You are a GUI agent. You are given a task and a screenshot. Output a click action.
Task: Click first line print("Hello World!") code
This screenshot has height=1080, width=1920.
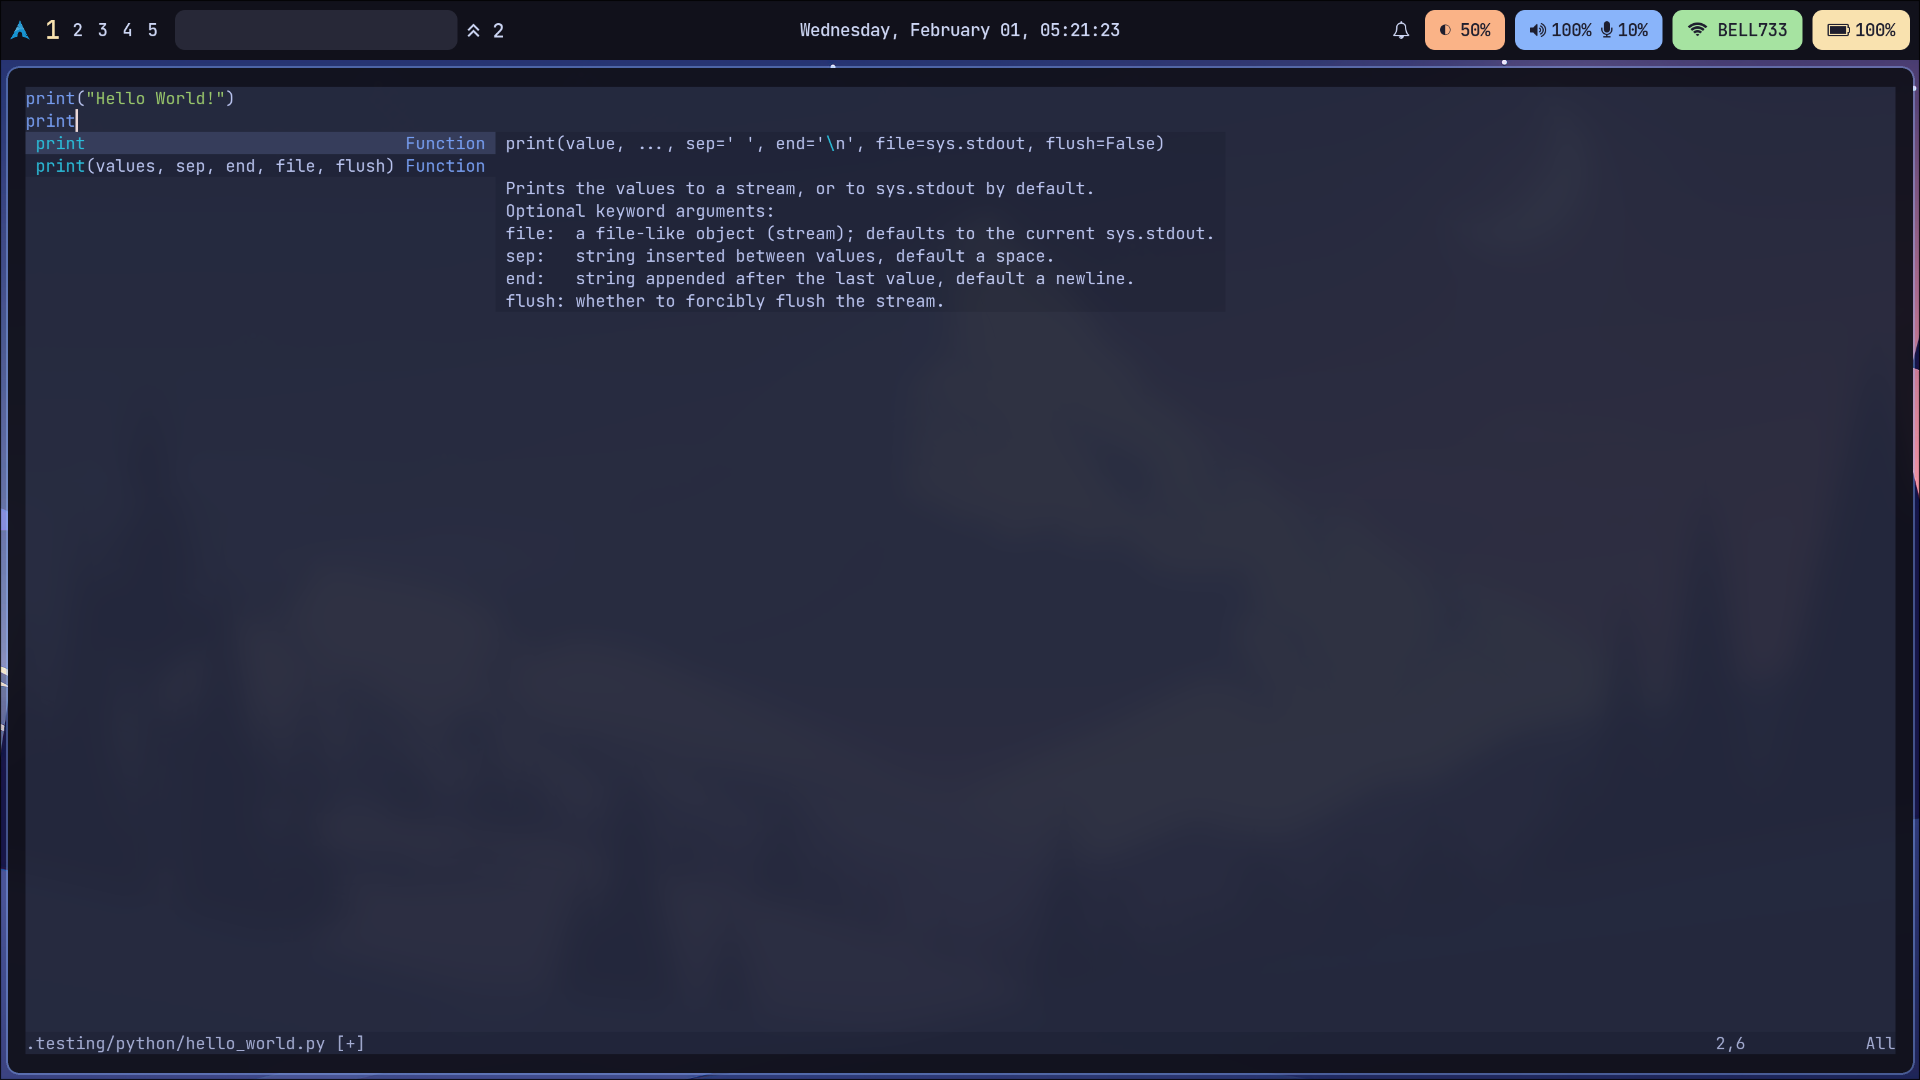click(130, 98)
